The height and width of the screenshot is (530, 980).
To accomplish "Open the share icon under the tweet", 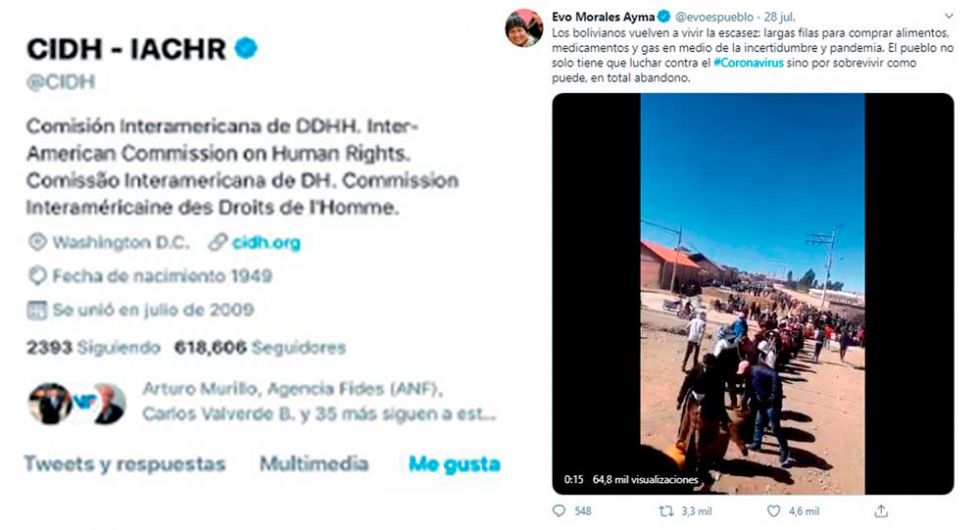I will pos(881,511).
